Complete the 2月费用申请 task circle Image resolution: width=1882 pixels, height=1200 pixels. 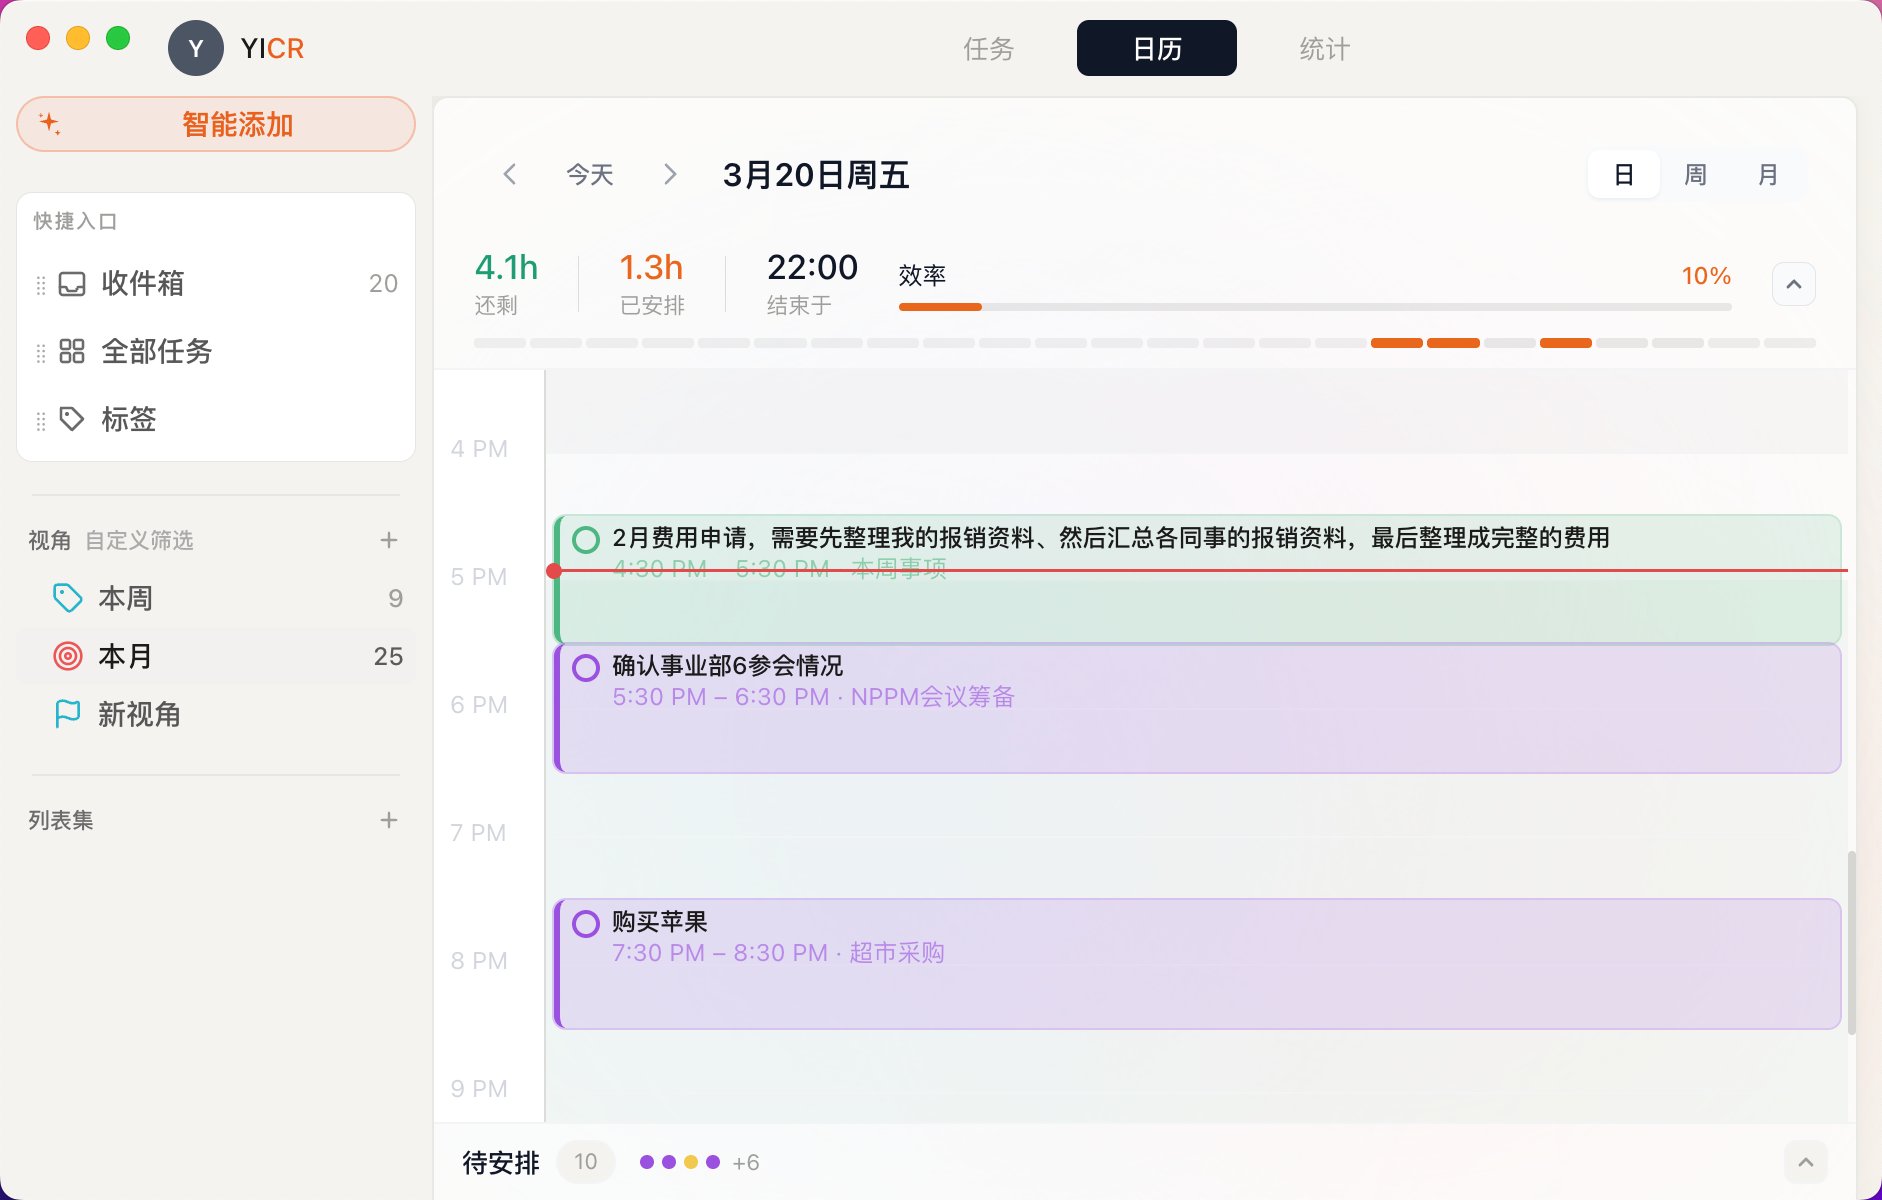coord(585,538)
